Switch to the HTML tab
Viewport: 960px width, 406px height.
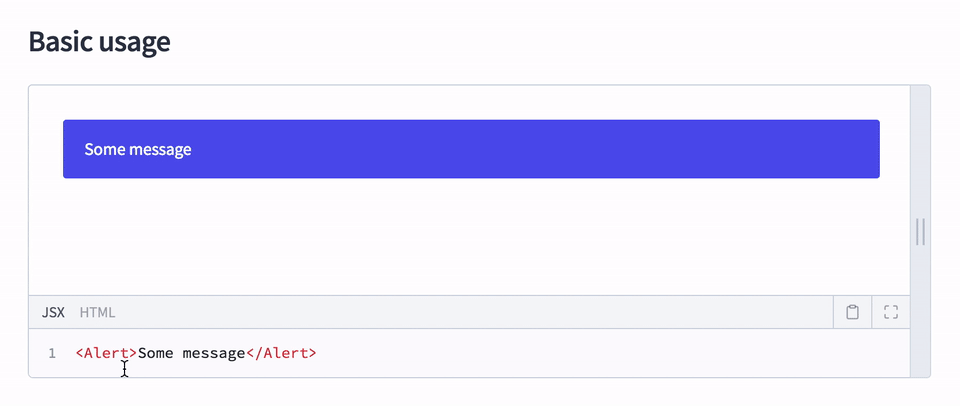[97, 313]
